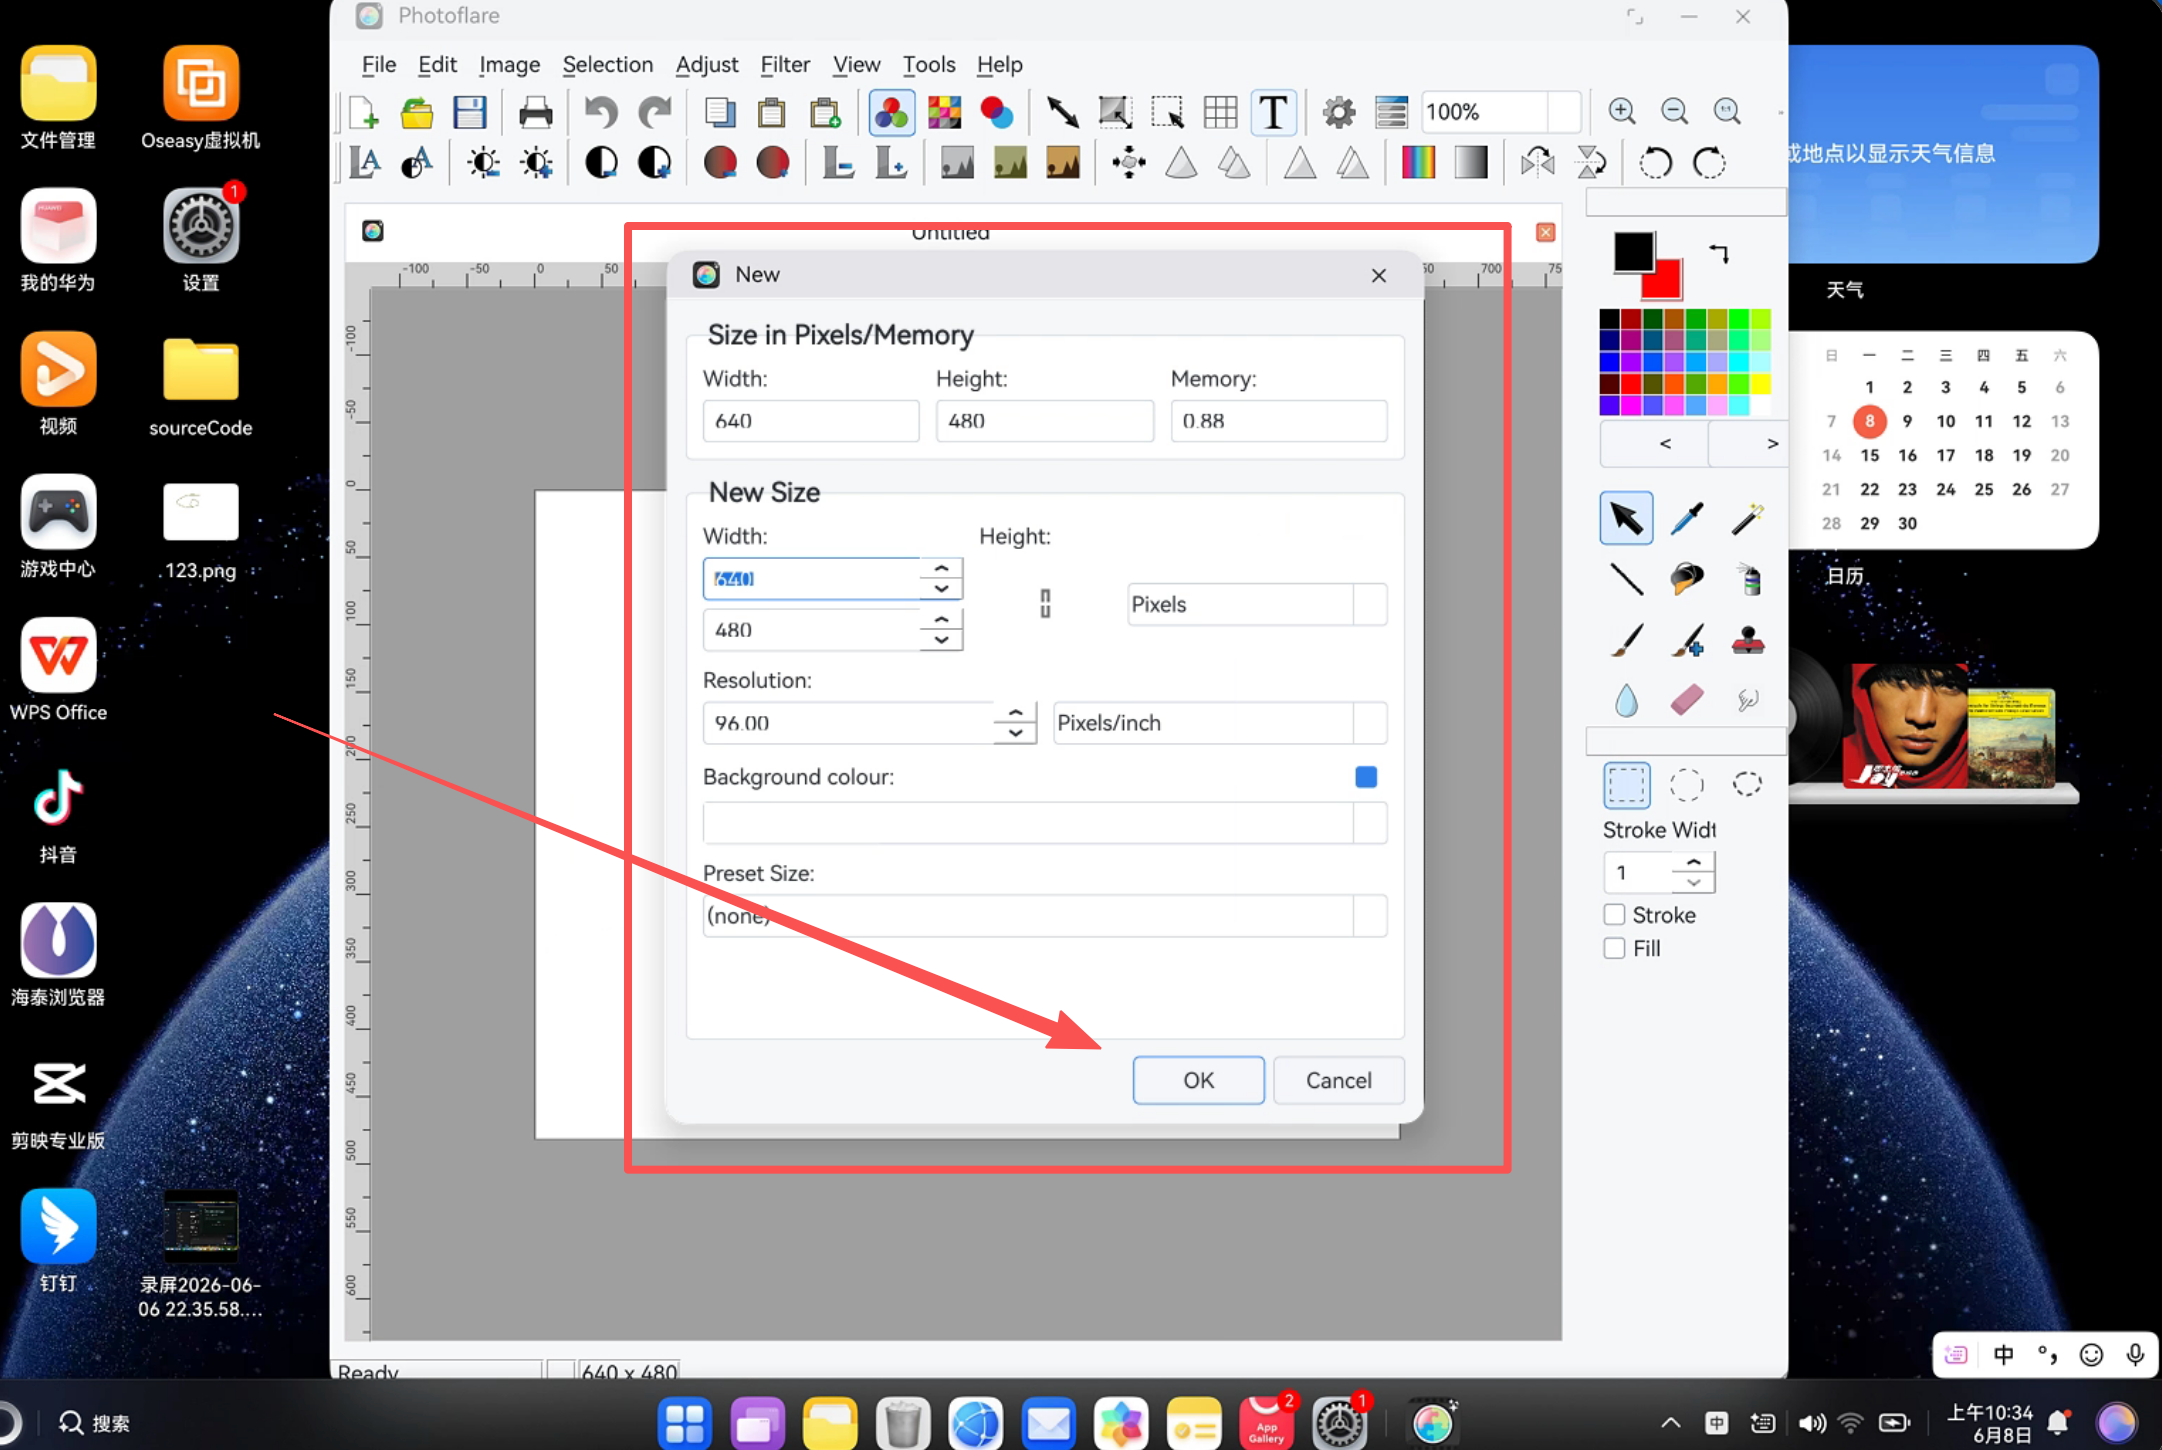2162x1450 pixels.
Task: Click the taskbar search button
Action: [x=94, y=1422]
